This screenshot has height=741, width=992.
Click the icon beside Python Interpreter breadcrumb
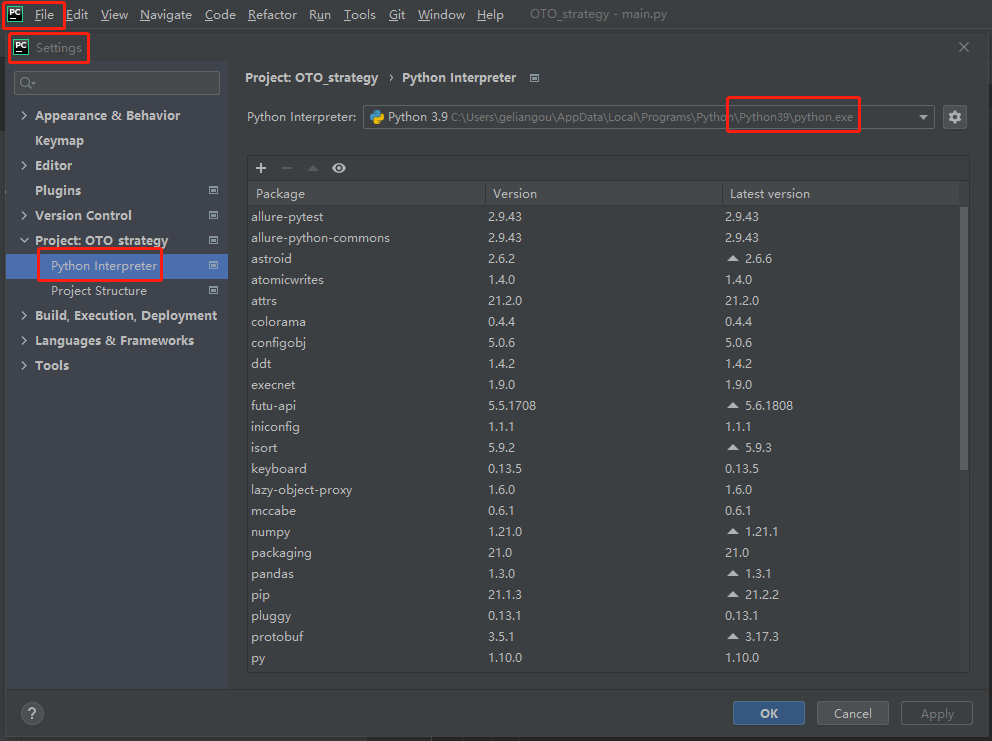pyautogui.click(x=534, y=78)
